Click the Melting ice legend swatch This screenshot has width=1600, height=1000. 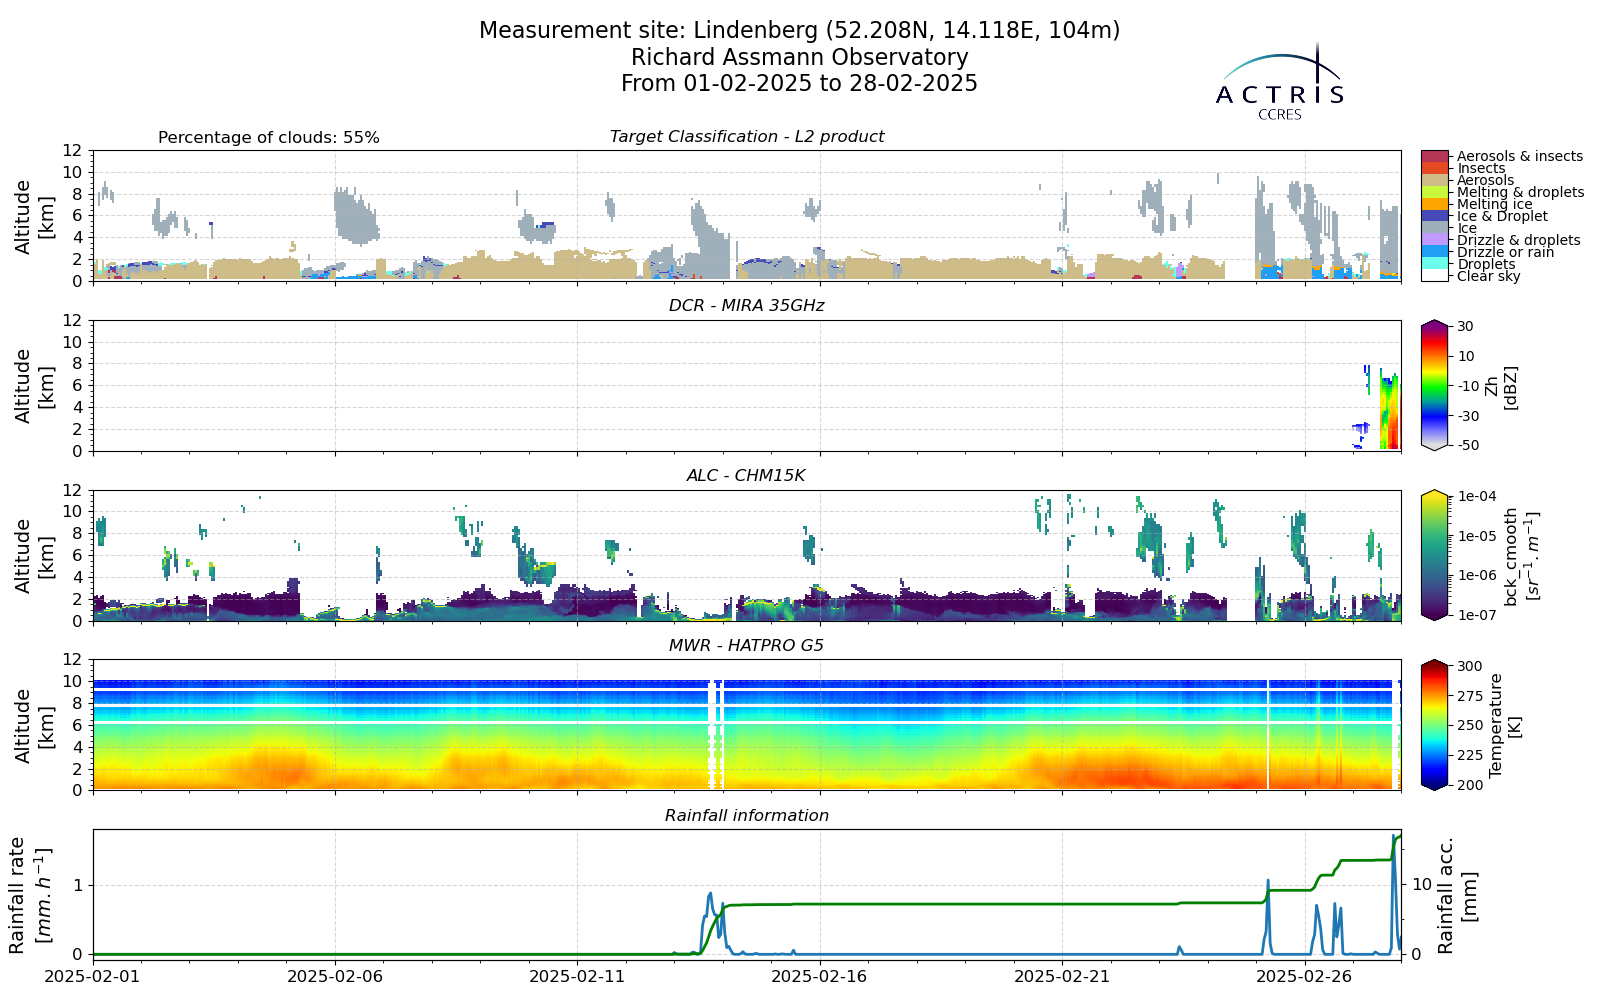tap(1434, 204)
